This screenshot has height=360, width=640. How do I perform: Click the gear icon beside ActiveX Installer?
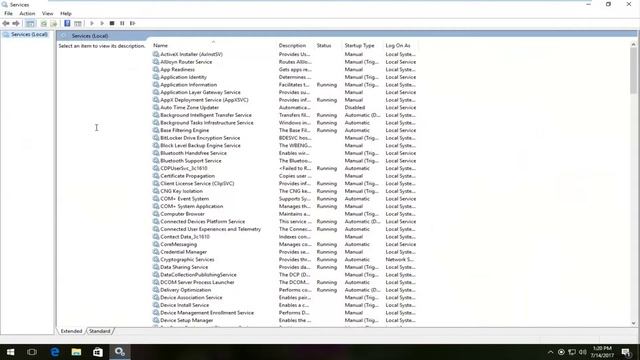pos(156,54)
